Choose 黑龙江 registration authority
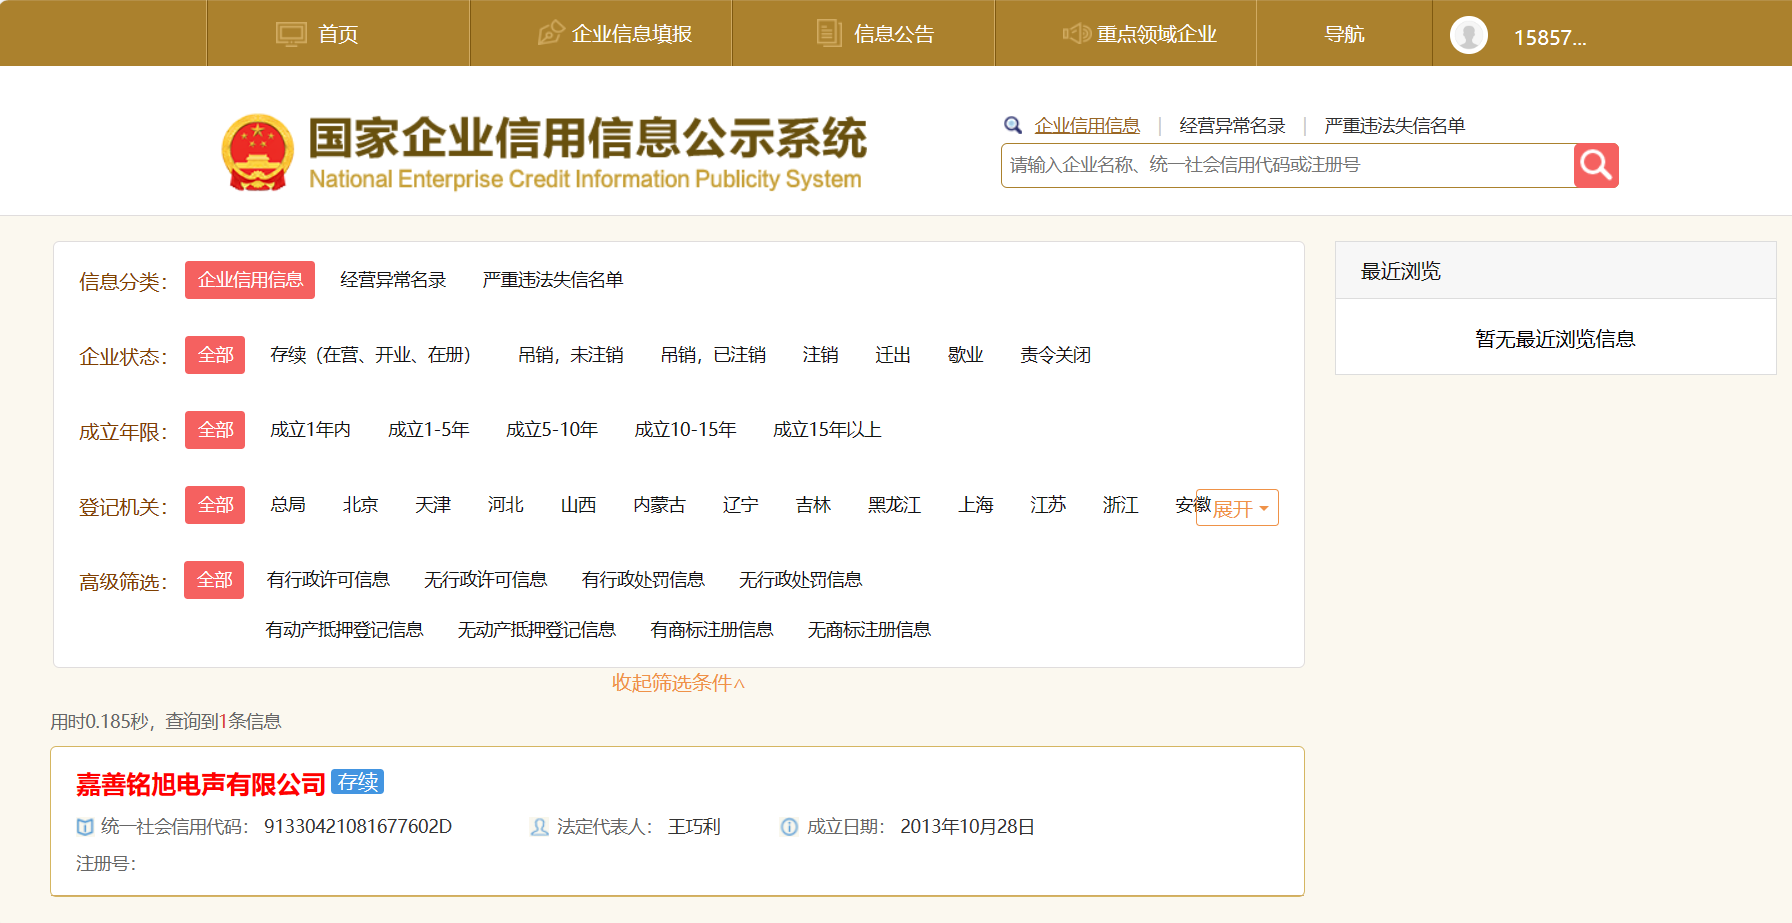 894,505
